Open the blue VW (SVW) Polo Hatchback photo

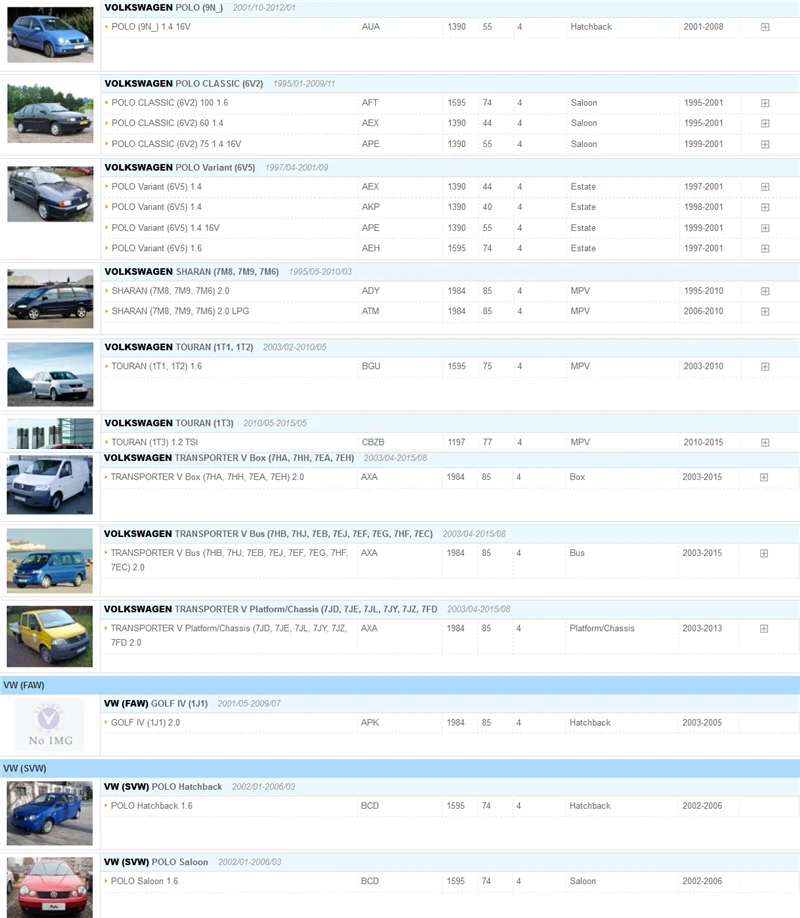50,813
